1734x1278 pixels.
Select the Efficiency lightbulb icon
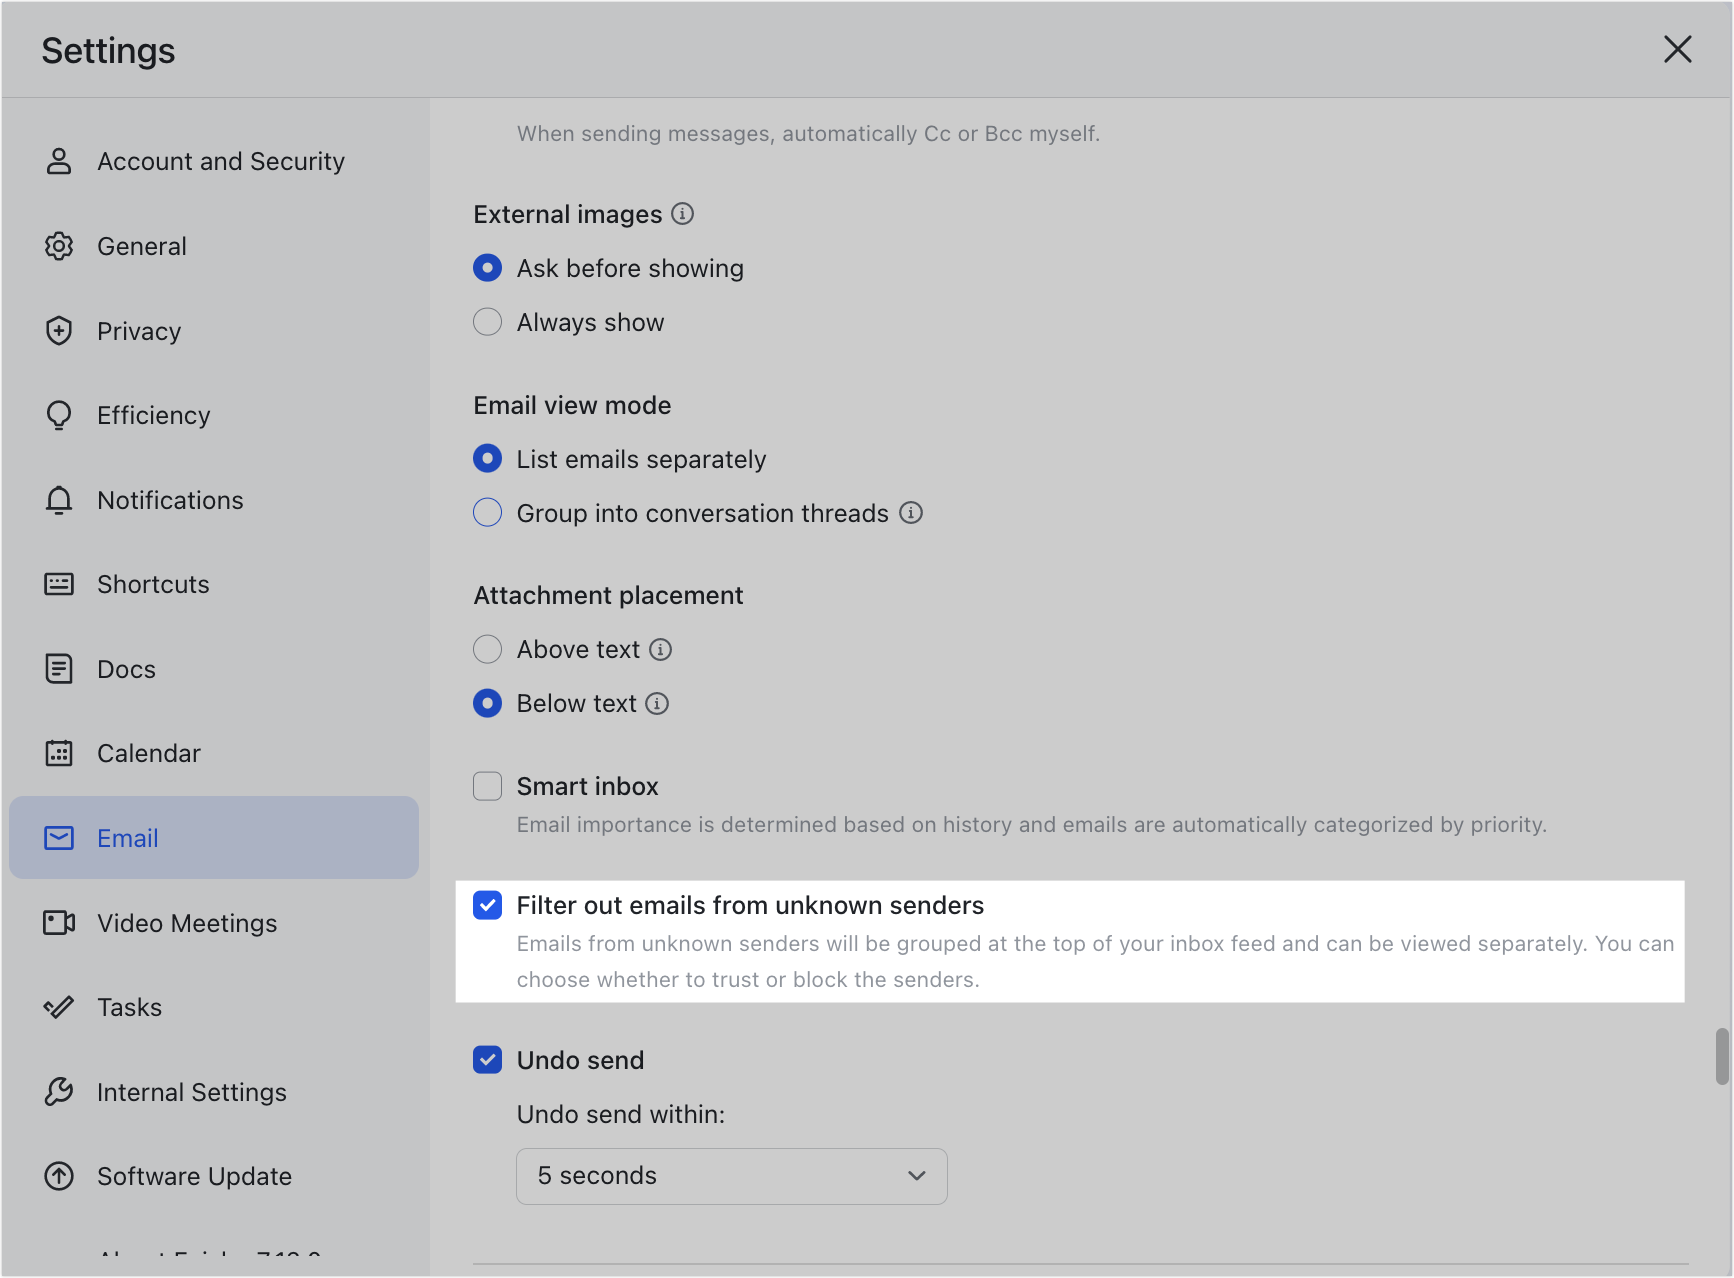click(x=59, y=415)
